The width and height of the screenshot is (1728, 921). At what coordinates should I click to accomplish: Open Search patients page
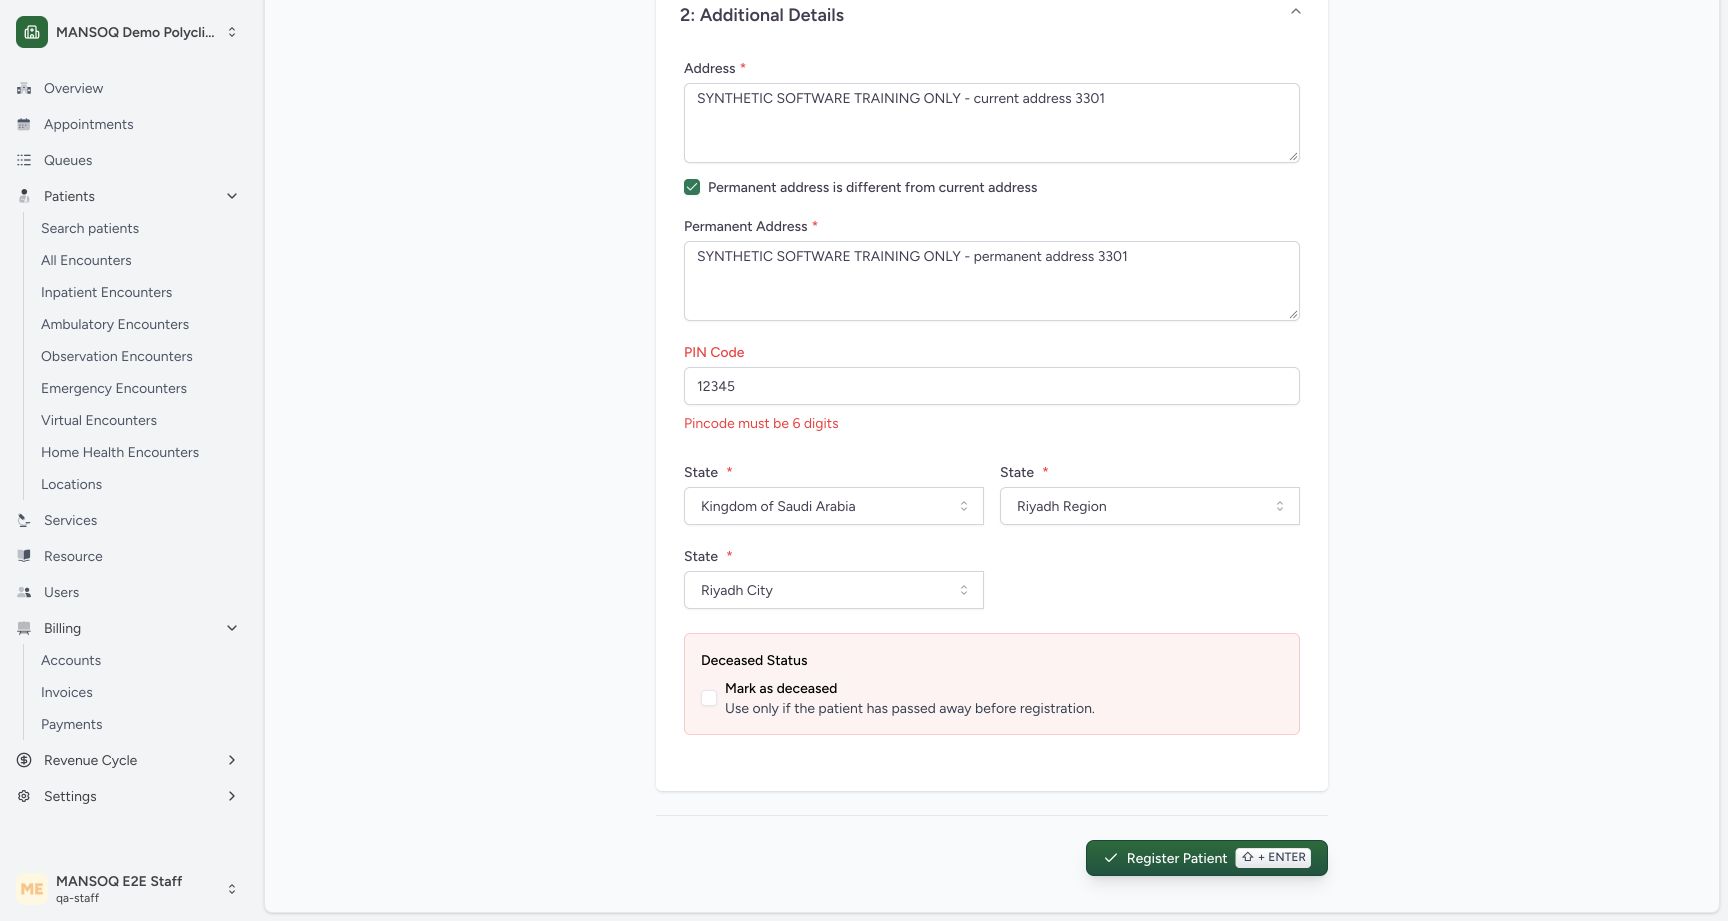90,228
